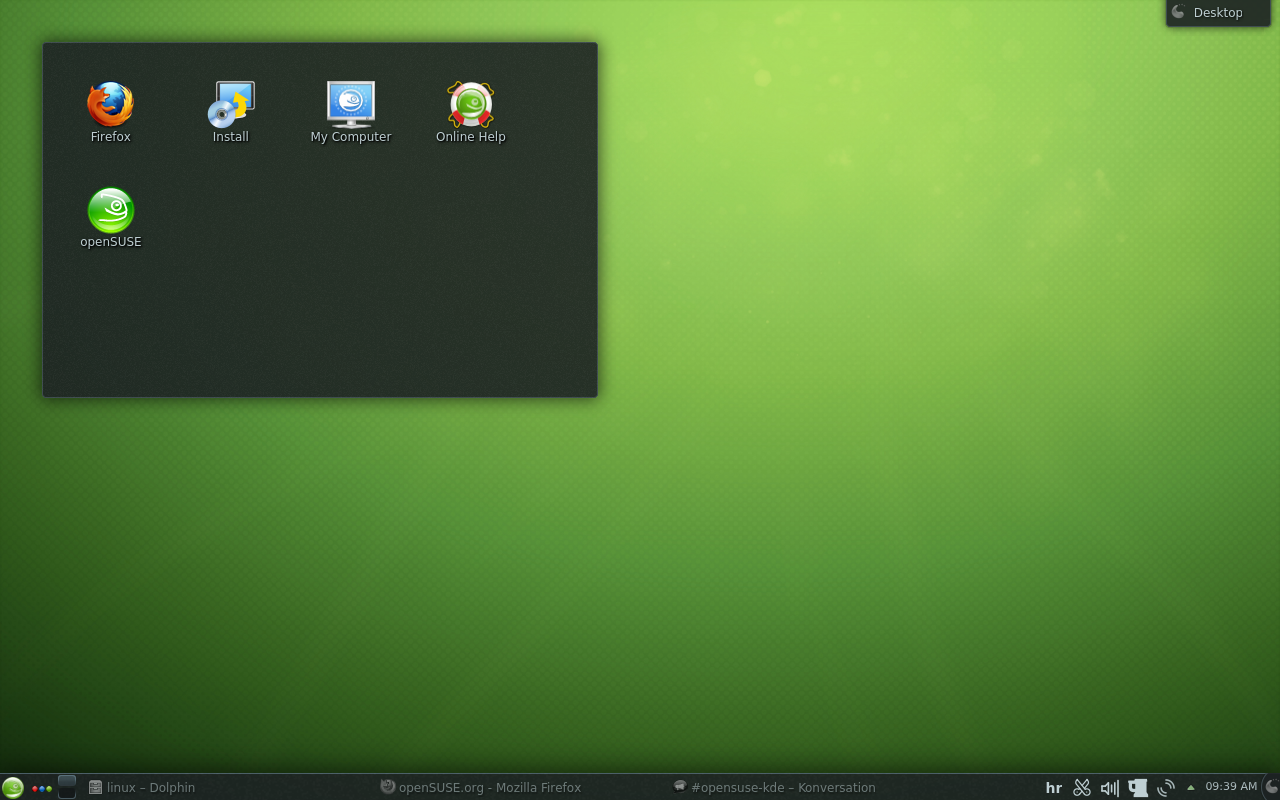Screen dimensions: 1280x800
Task: Open the Firefox desktop icon
Action: coord(110,105)
